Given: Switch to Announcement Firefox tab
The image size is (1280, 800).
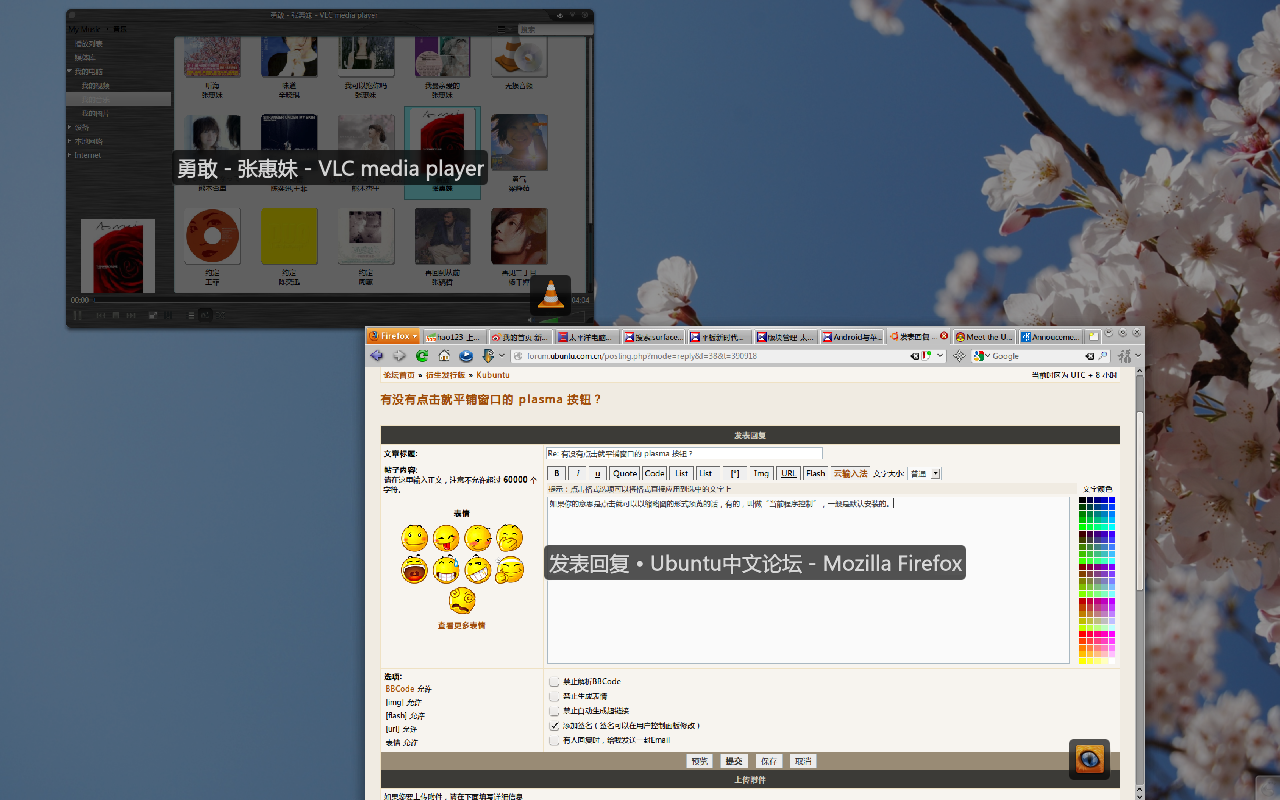Looking at the screenshot, I should coord(1050,337).
